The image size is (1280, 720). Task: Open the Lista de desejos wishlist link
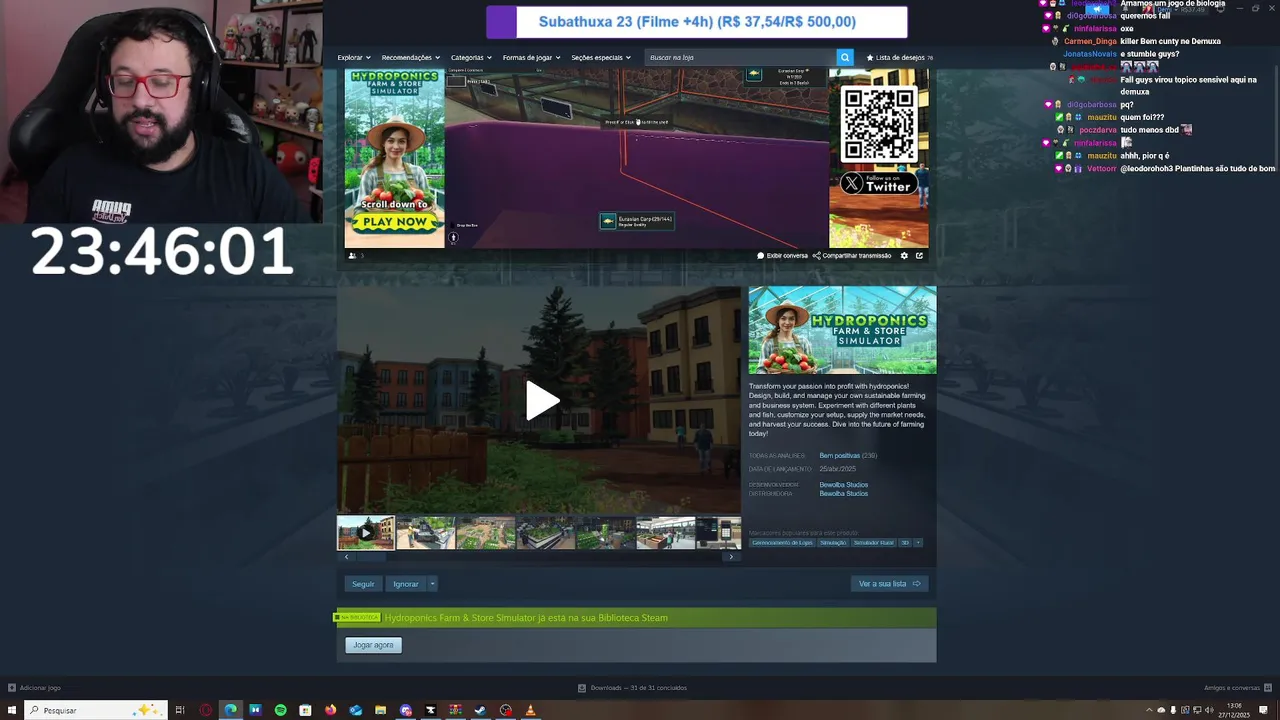[x=899, y=57]
